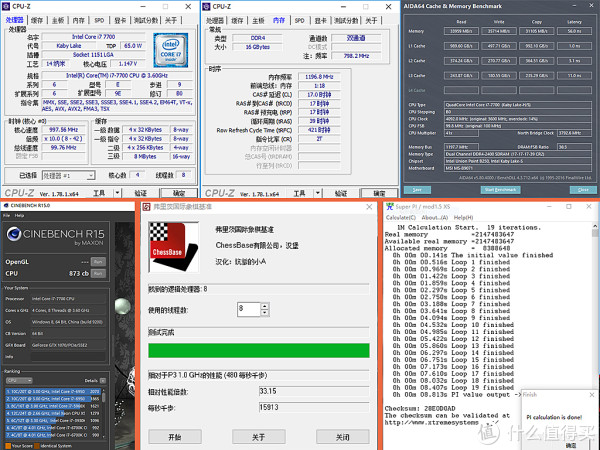Viewport: 600px width, 450px height.
Task: Open About...(A) menu in Super PI
Action: 434,217
